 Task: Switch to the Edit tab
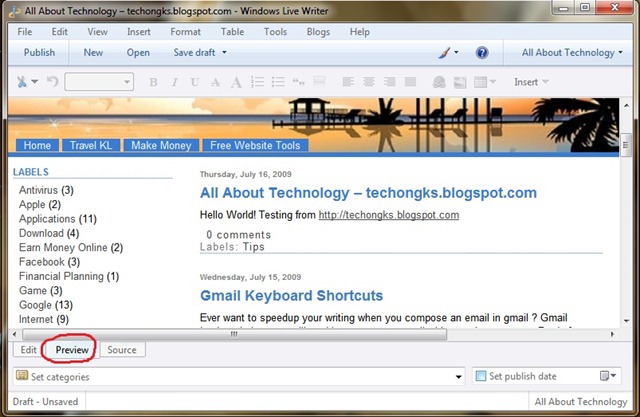[28, 350]
